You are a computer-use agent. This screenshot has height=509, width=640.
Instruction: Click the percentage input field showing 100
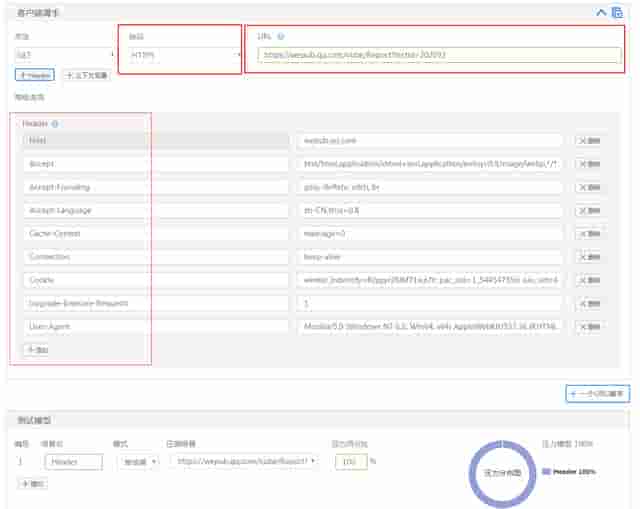pos(351,462)
